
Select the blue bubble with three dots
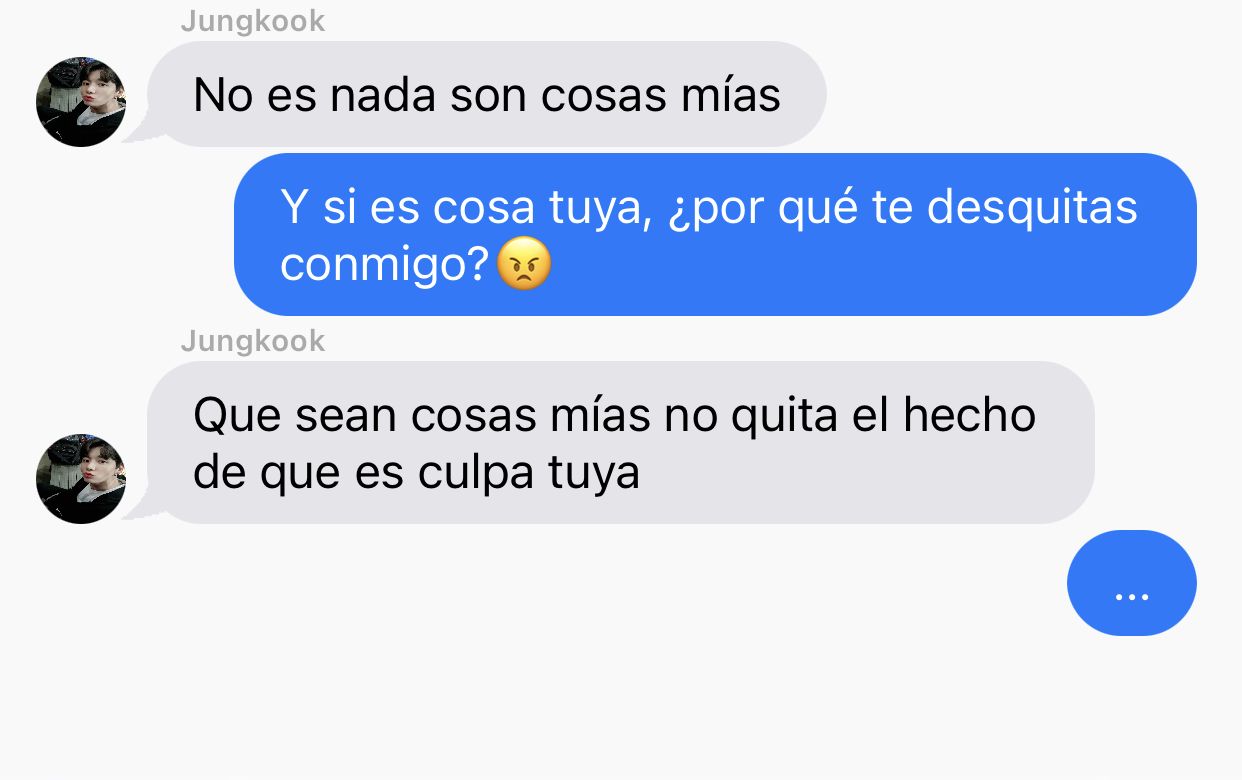1131,583
